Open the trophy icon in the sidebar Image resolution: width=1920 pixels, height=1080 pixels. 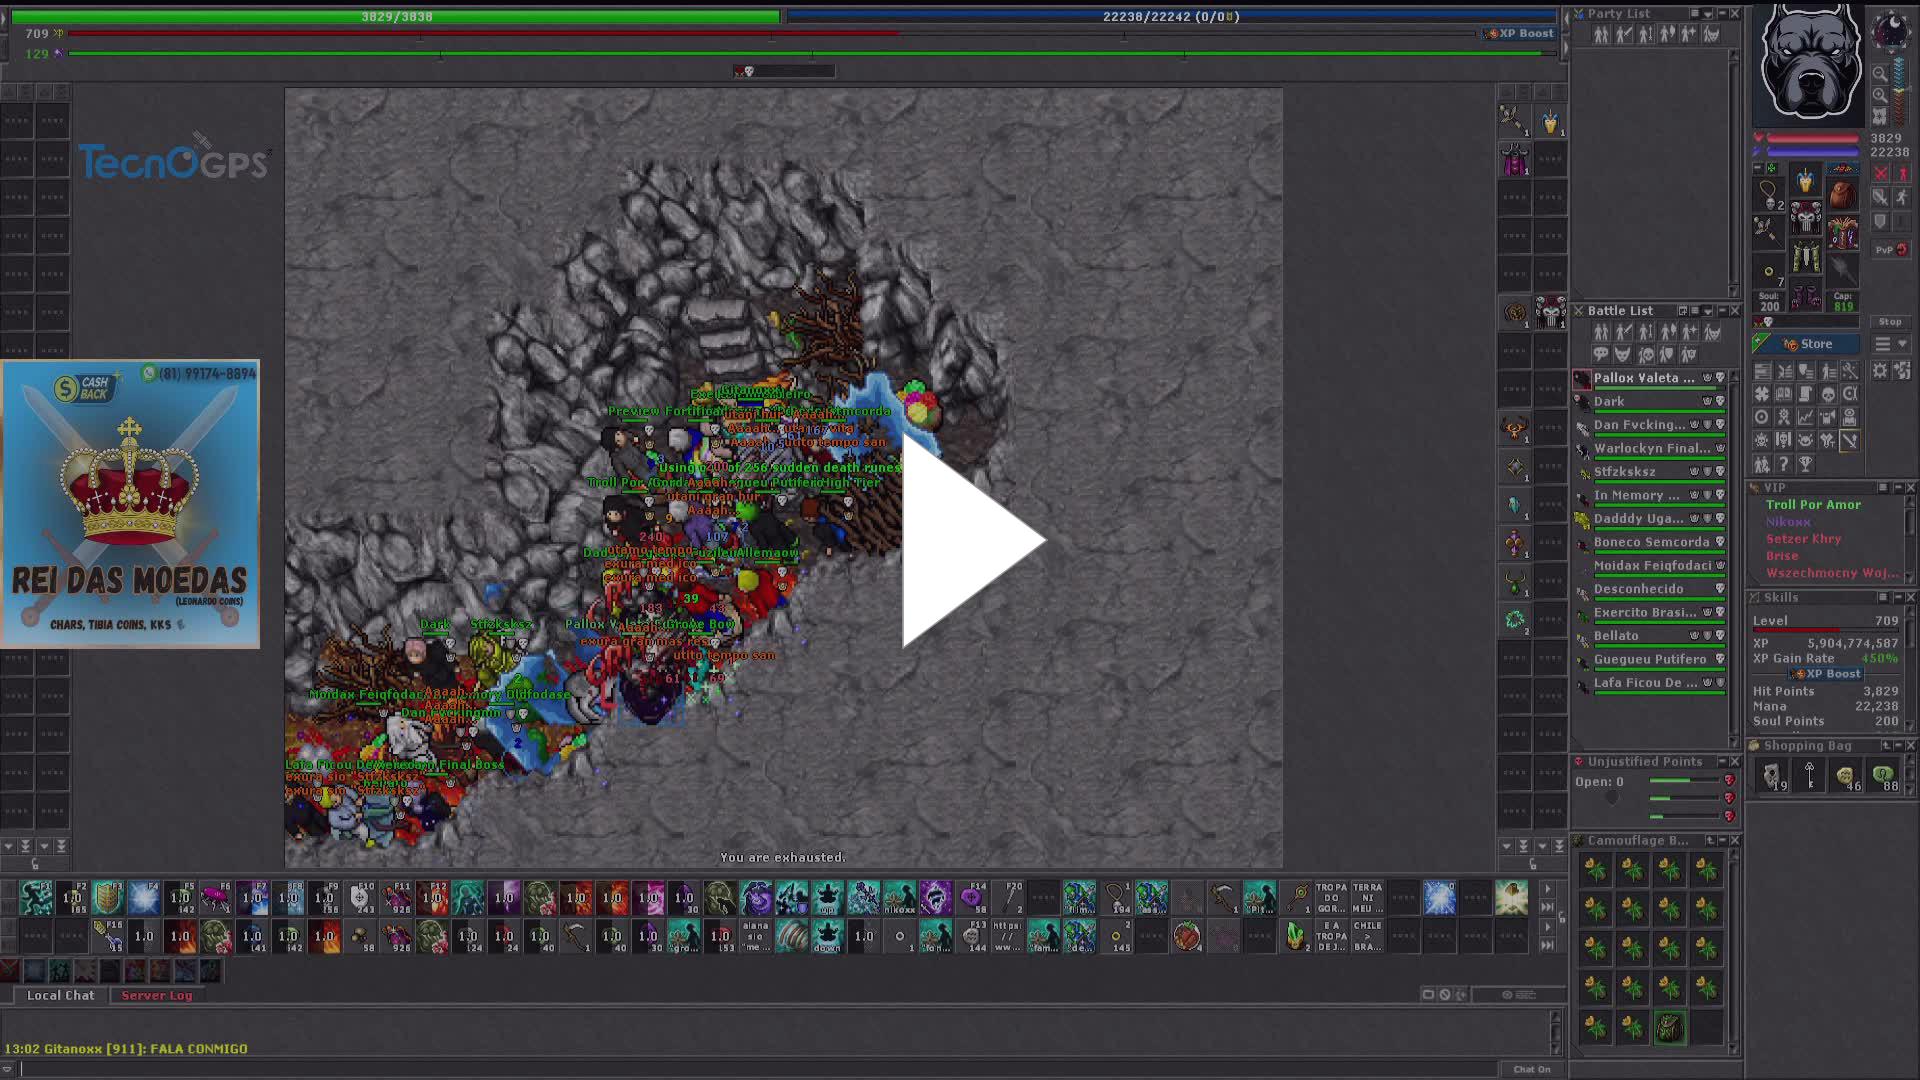point(1806,464)
